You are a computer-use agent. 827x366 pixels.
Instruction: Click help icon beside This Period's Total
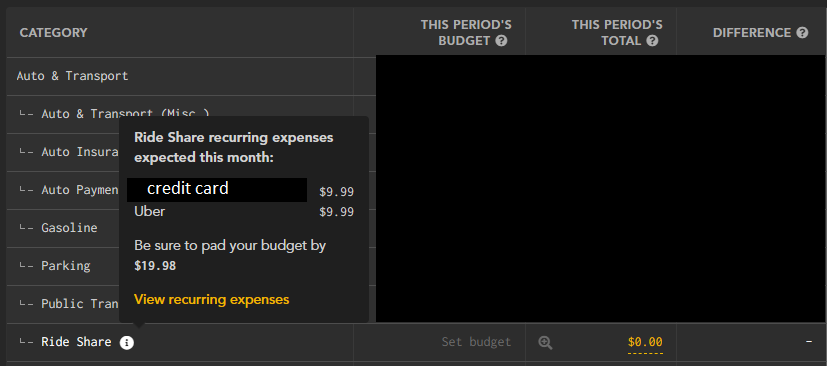pos(652,41)
